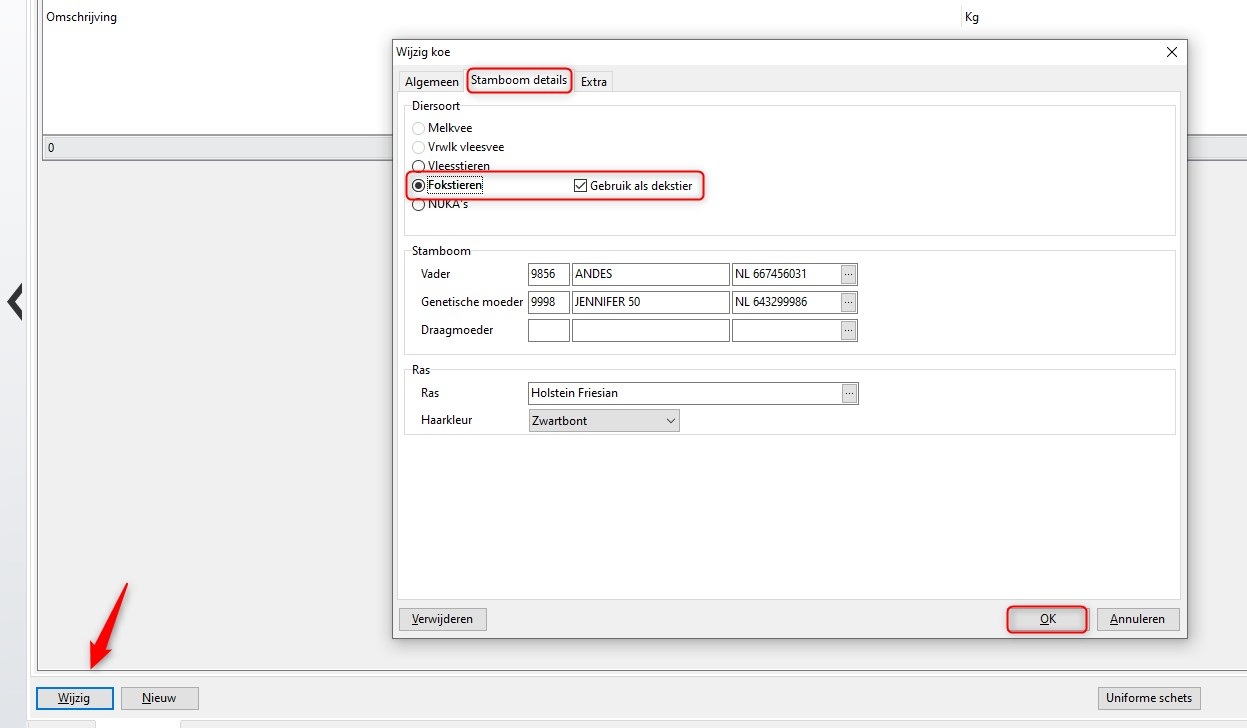Click the Nieuw button
This screenshot has height=728, width=1247.
(x=159, y=698)
